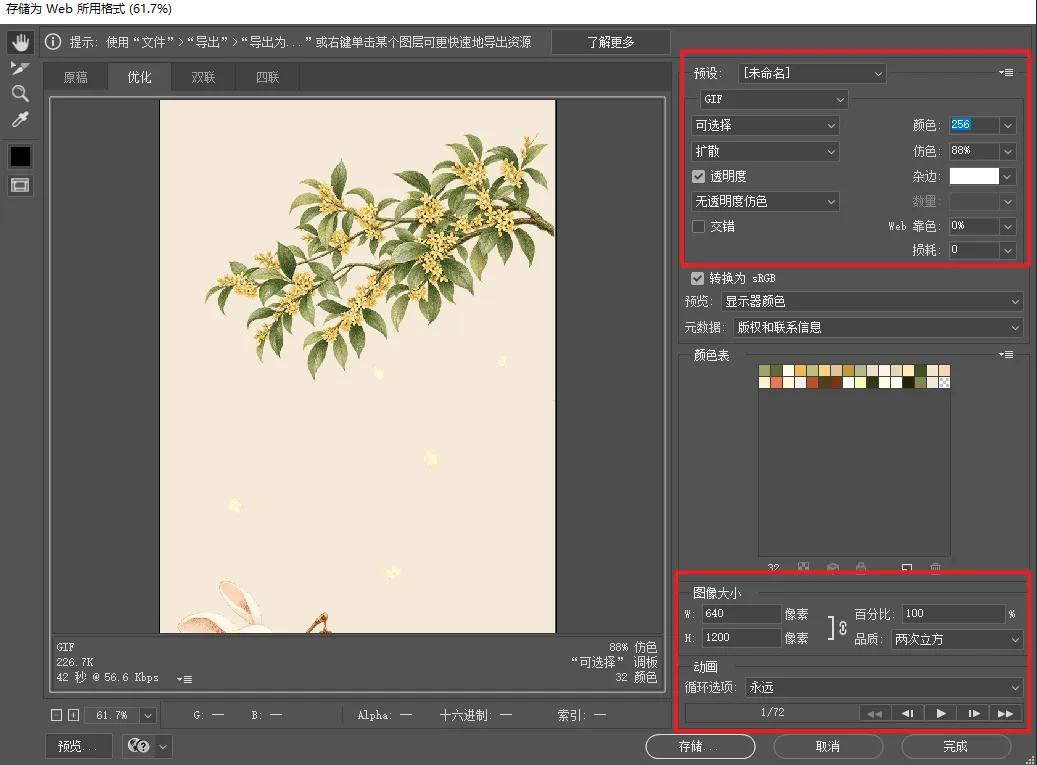Click the 损耗 value field
Image resolution: width=1037 pixels, height=765 pixels.
click(974, 250)
